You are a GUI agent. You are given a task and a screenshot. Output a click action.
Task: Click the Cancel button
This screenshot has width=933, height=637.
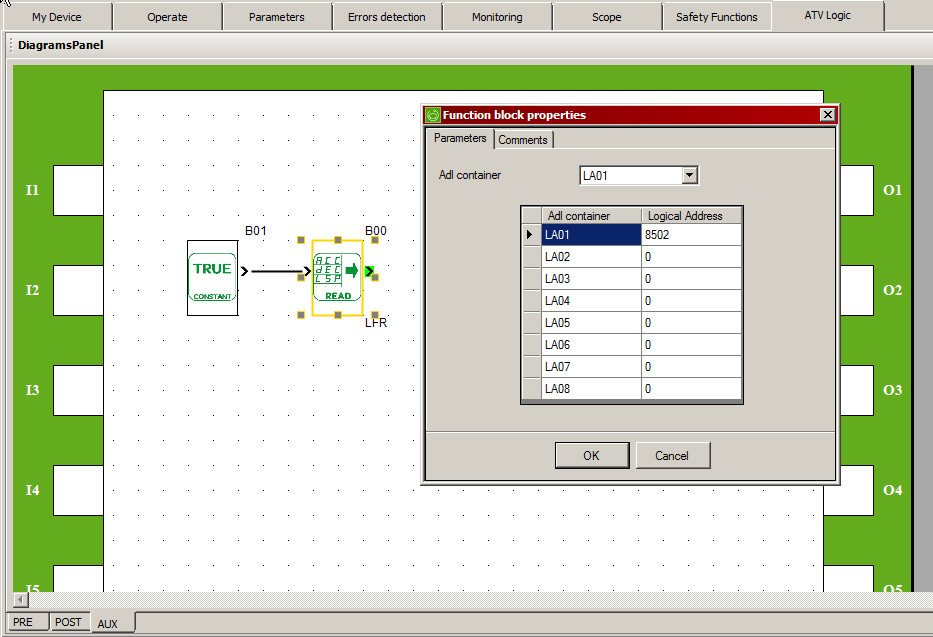(x=672, y=456)
